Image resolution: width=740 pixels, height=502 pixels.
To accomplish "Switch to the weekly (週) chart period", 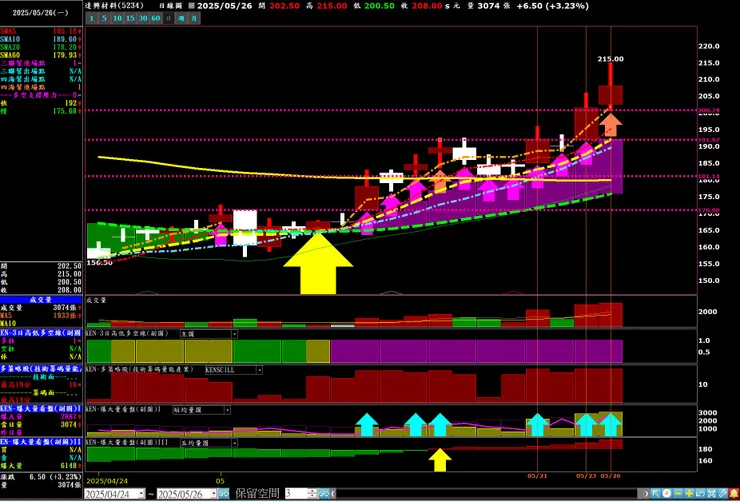I will point(181,18).
